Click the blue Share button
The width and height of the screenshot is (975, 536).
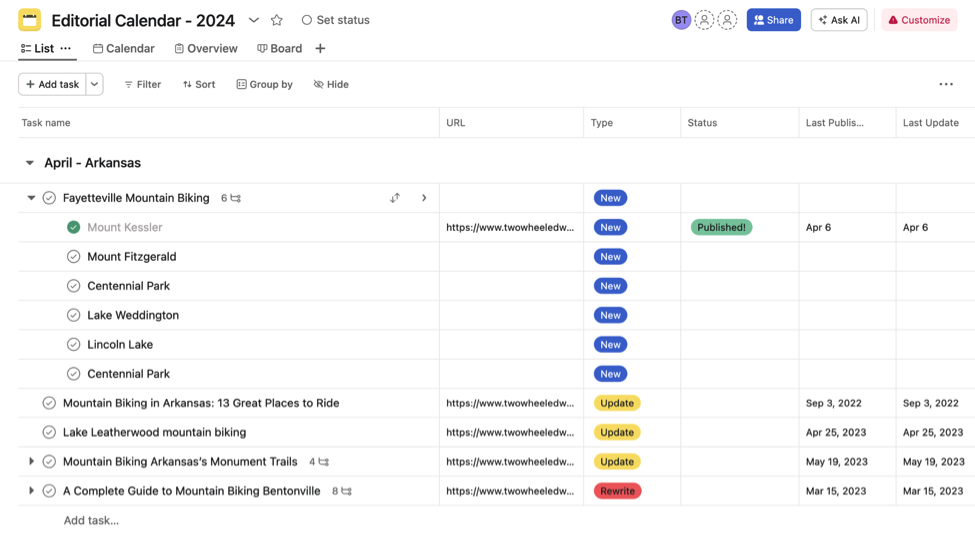pos(773,20)
